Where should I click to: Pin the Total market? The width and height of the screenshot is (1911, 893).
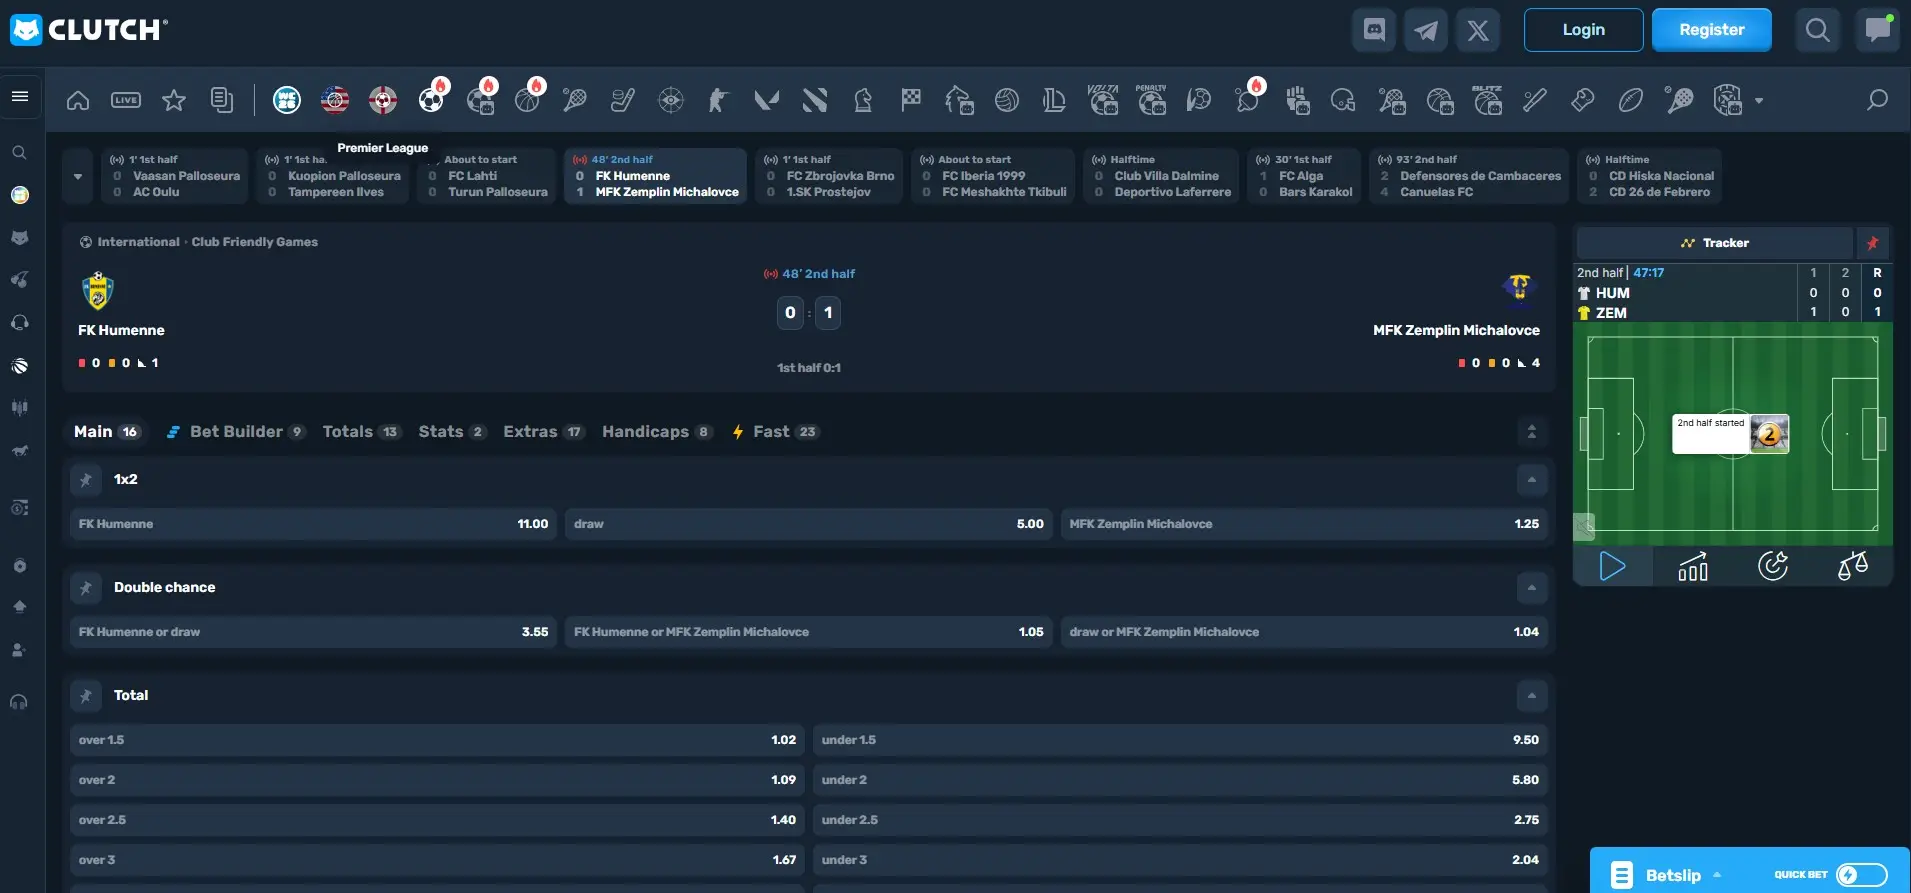pyautogui.click(x=86, y=696)
